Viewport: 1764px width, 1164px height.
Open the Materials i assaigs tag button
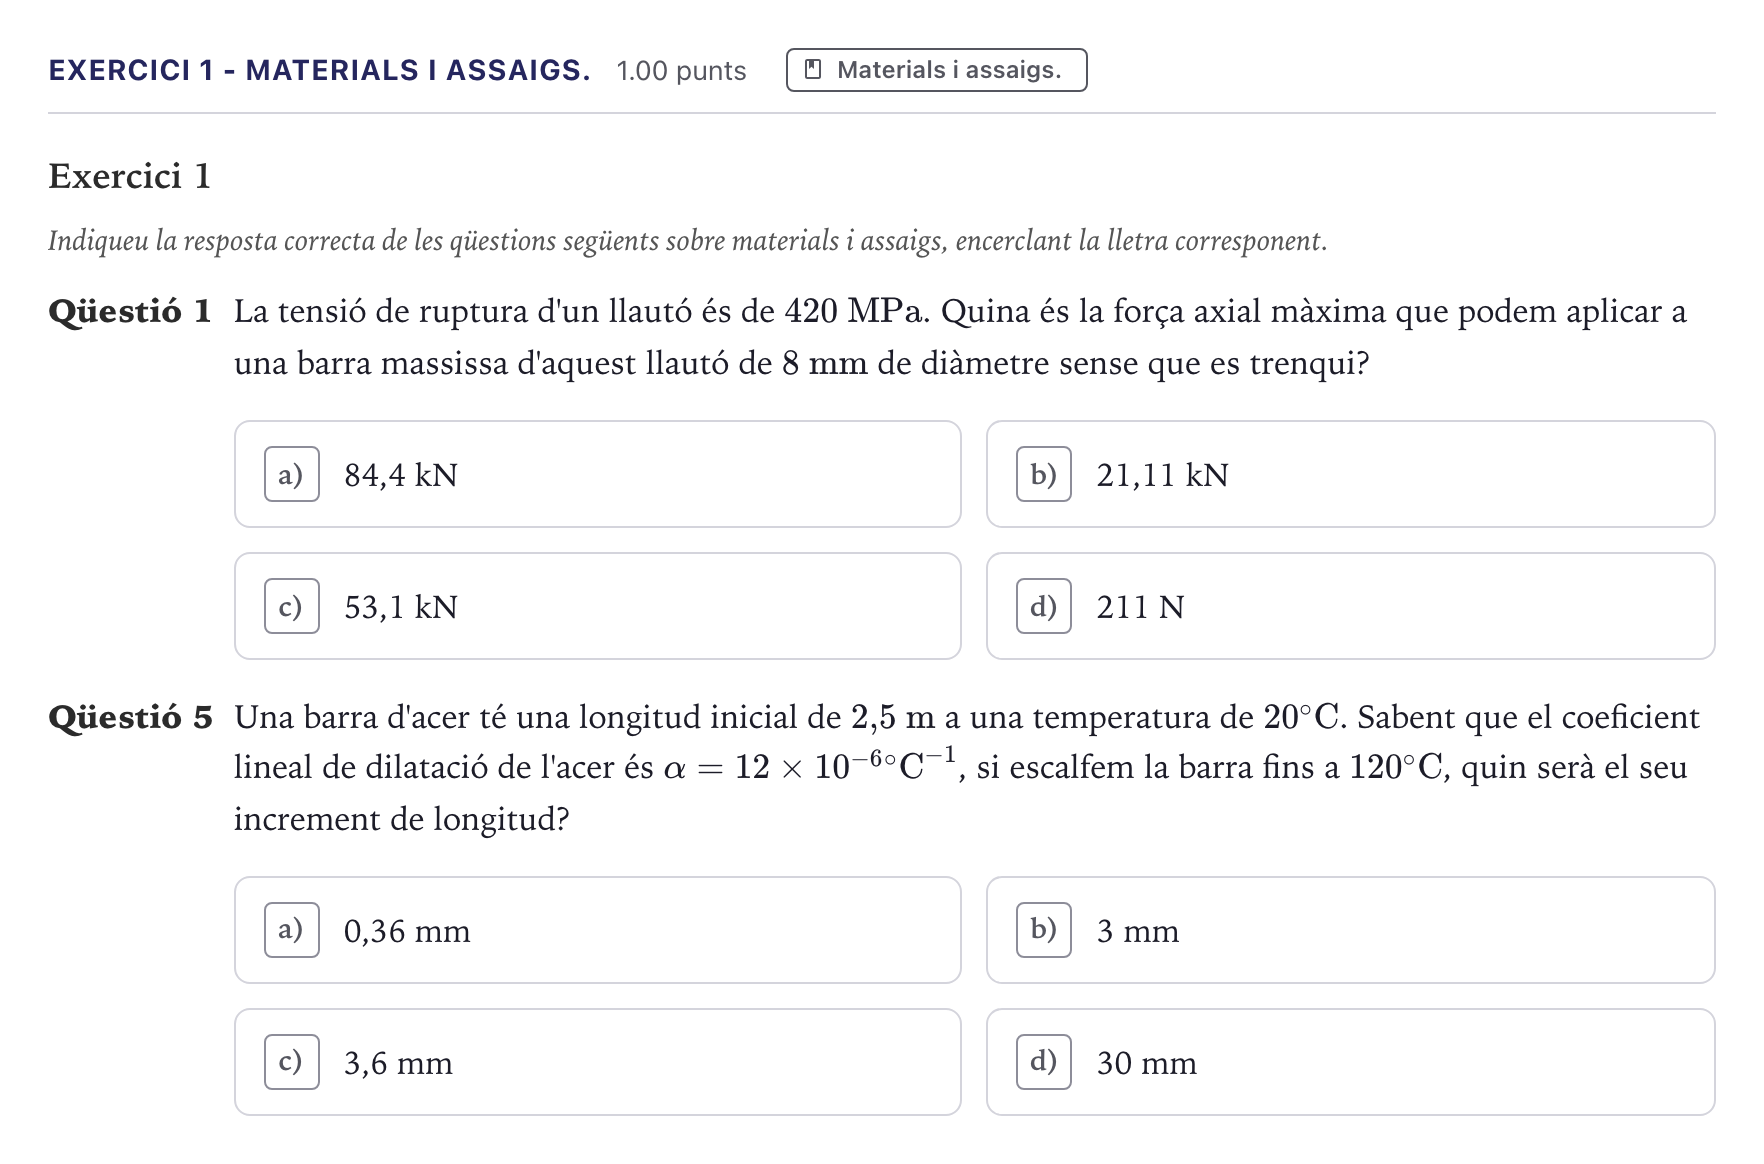coord(937,70)
